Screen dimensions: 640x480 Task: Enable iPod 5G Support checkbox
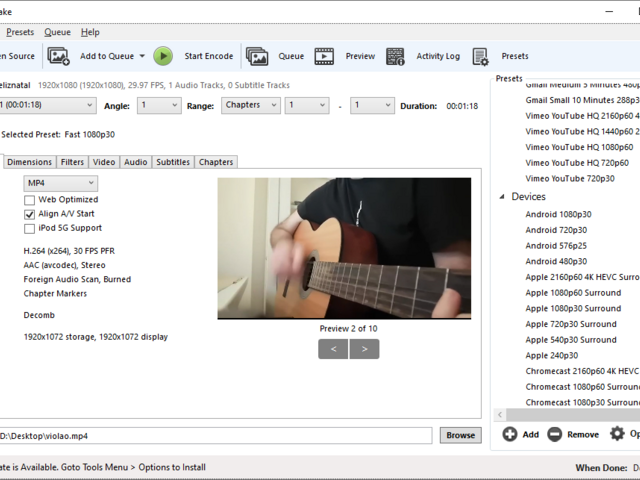(30, 228)
